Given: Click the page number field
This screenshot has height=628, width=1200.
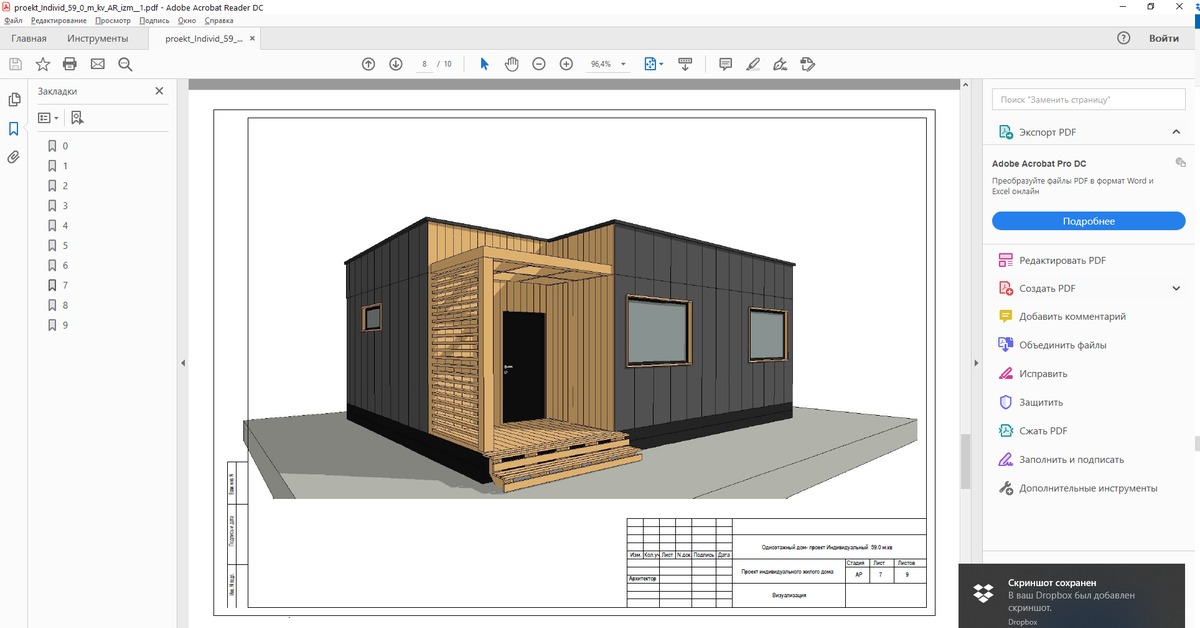Looking at the screenshot, I should click(x=424, y=64).
